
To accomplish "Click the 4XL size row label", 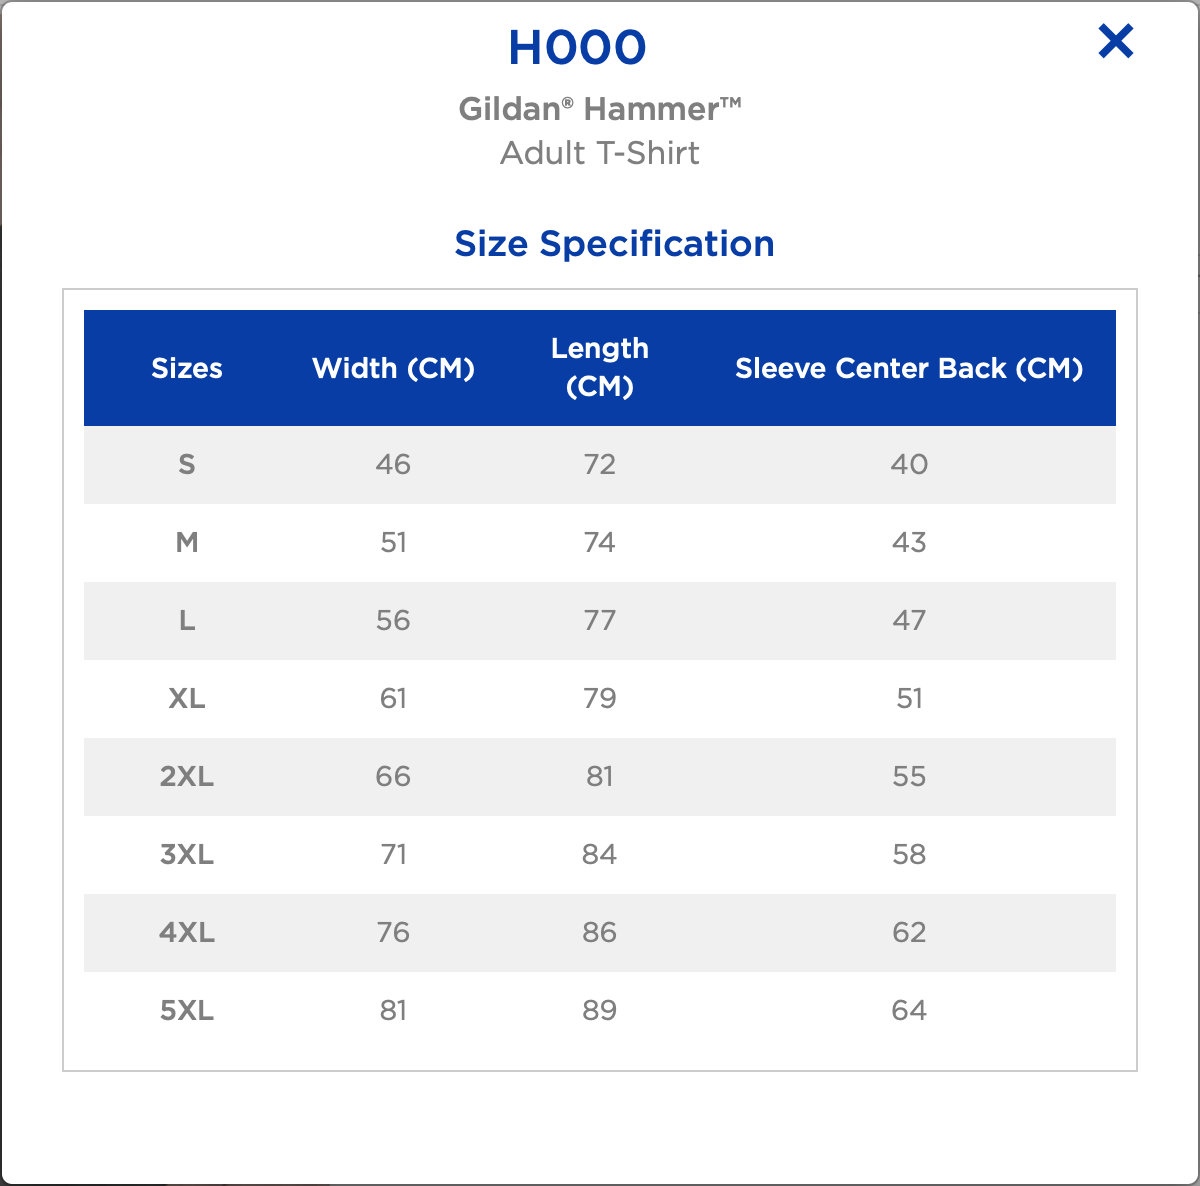I will (x=187, y=932).
